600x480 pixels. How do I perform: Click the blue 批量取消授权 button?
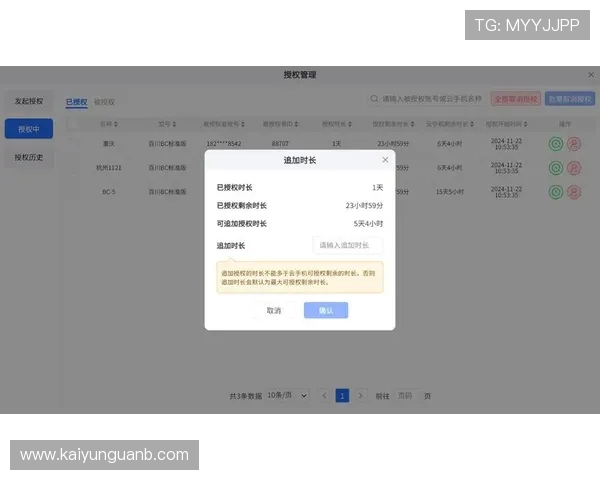click(570, 99)
